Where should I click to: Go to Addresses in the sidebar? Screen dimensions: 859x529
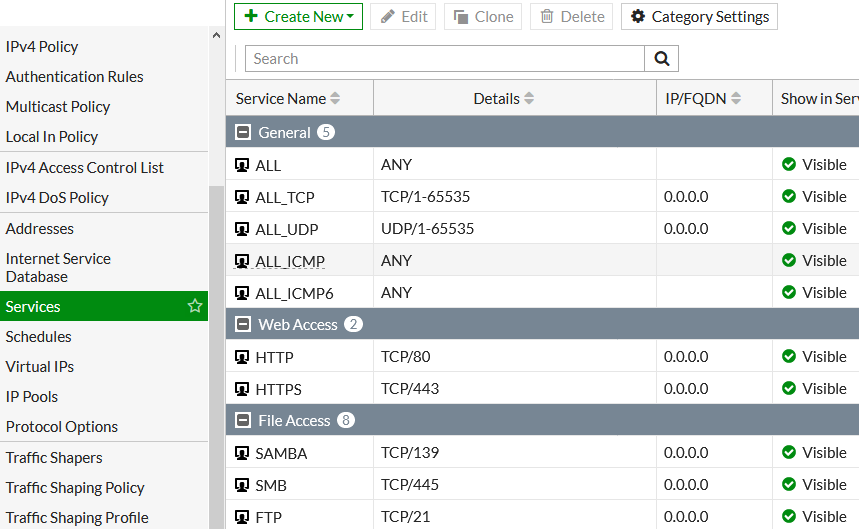tap(40, 228)
